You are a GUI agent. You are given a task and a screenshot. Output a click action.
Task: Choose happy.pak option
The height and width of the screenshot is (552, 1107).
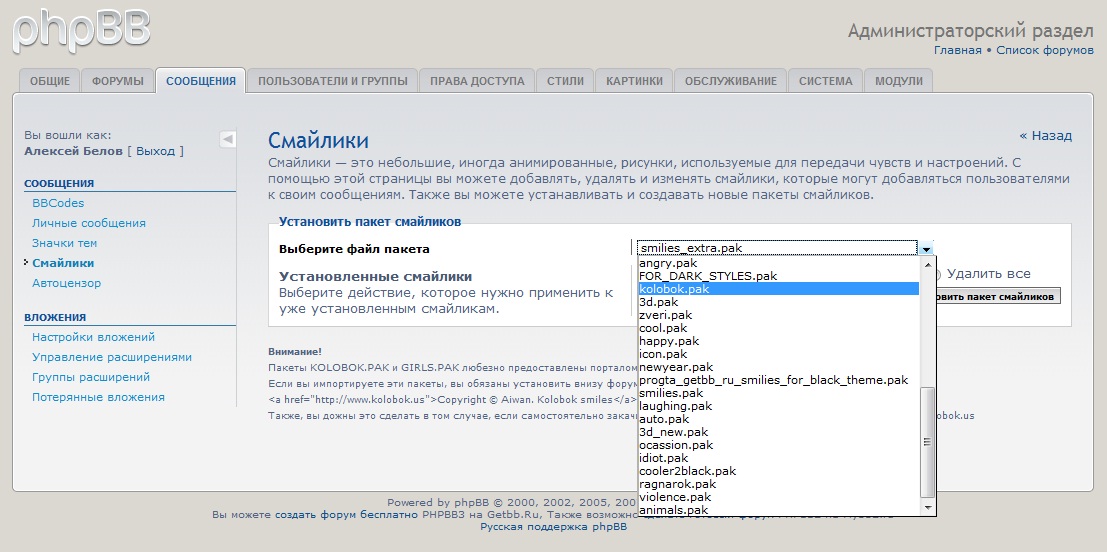click(x=778, y=341)
